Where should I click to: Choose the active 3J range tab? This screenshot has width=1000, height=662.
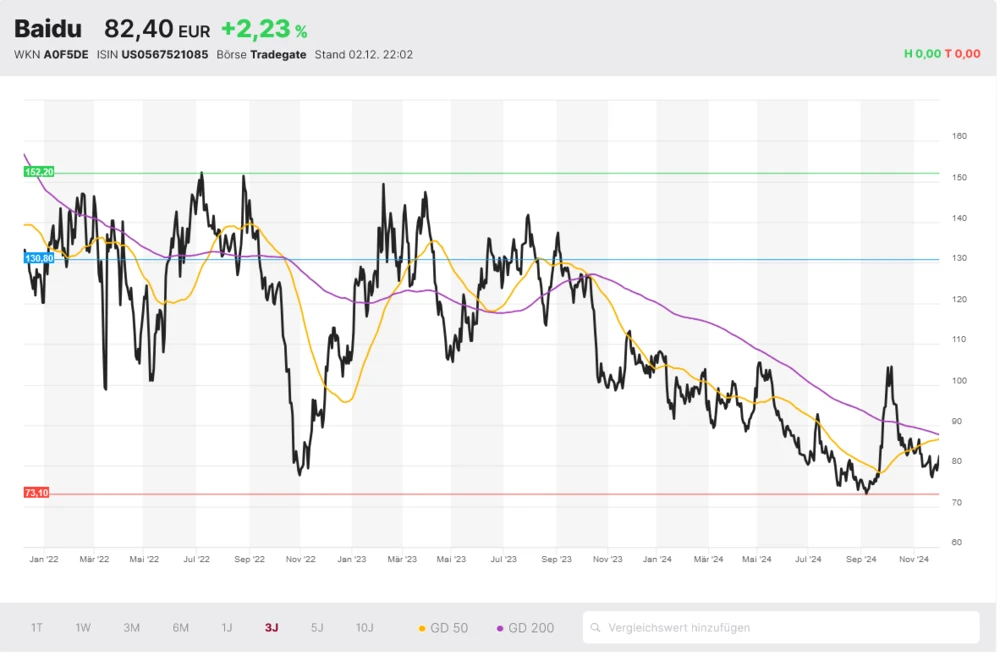(272, 628)
